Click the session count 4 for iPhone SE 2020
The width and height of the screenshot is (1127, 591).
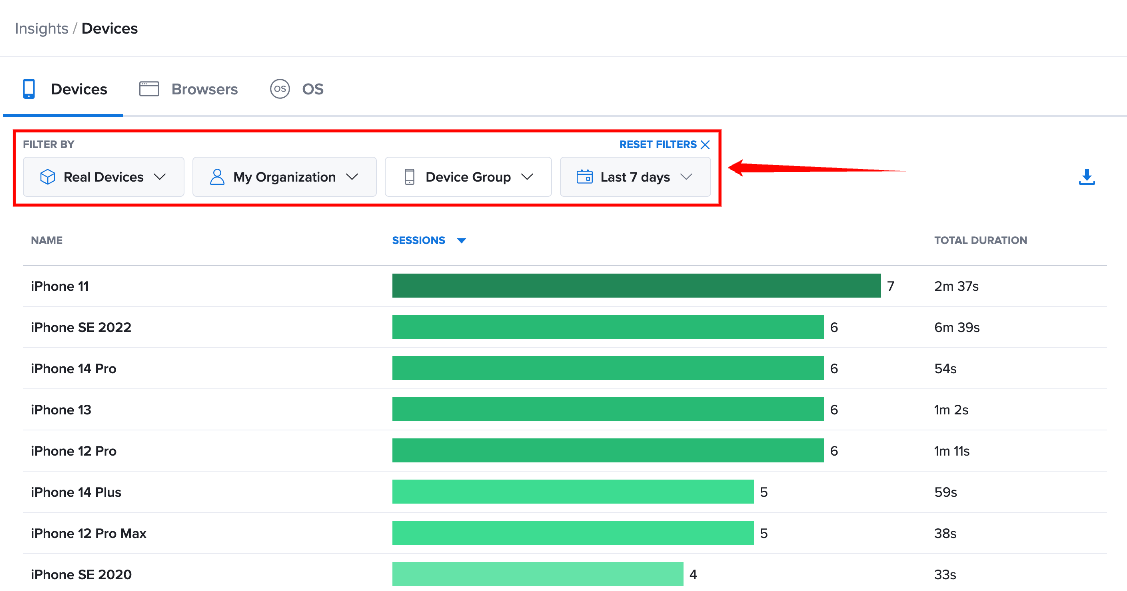pos(693,574)
